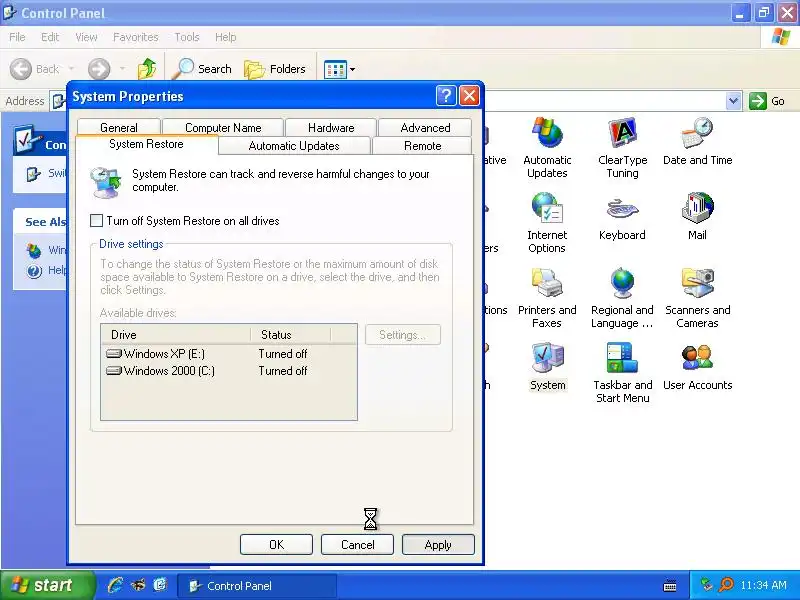This screenshot has height=600, width=800.
Task: Check Turn off System Restore on all drives
Action: (x=96, y=220)
